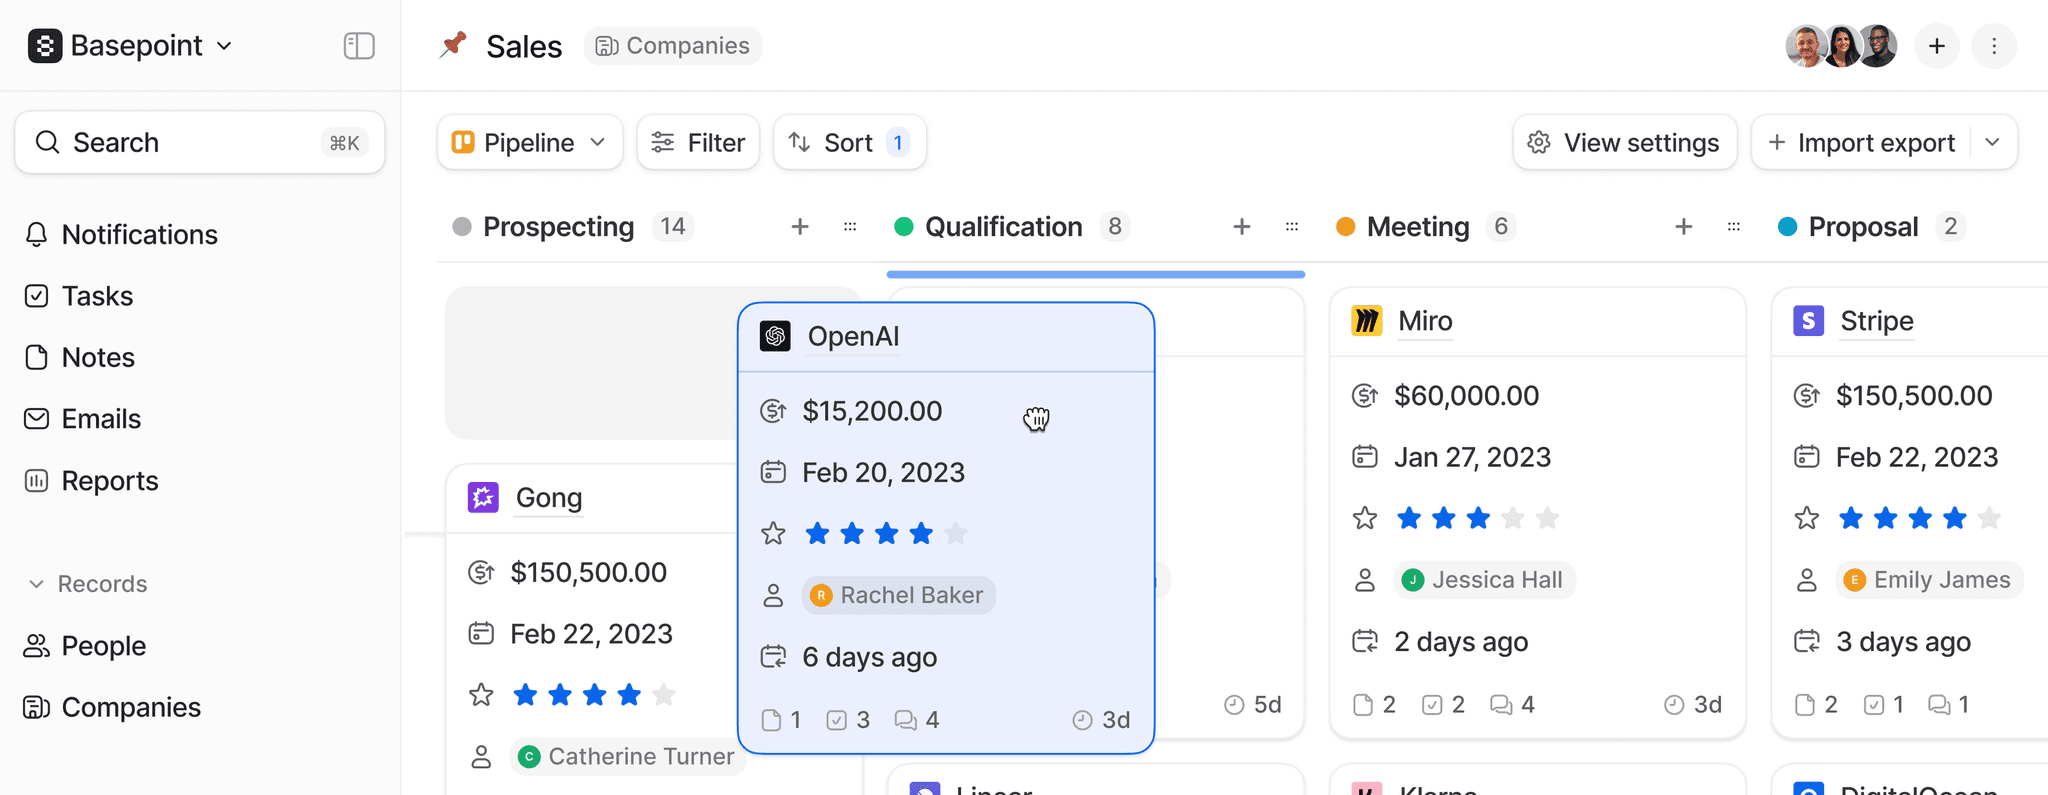The image size is (2048, 795).
Task: Click the comments count on Miro card
Action: [x=1512, y=705]
